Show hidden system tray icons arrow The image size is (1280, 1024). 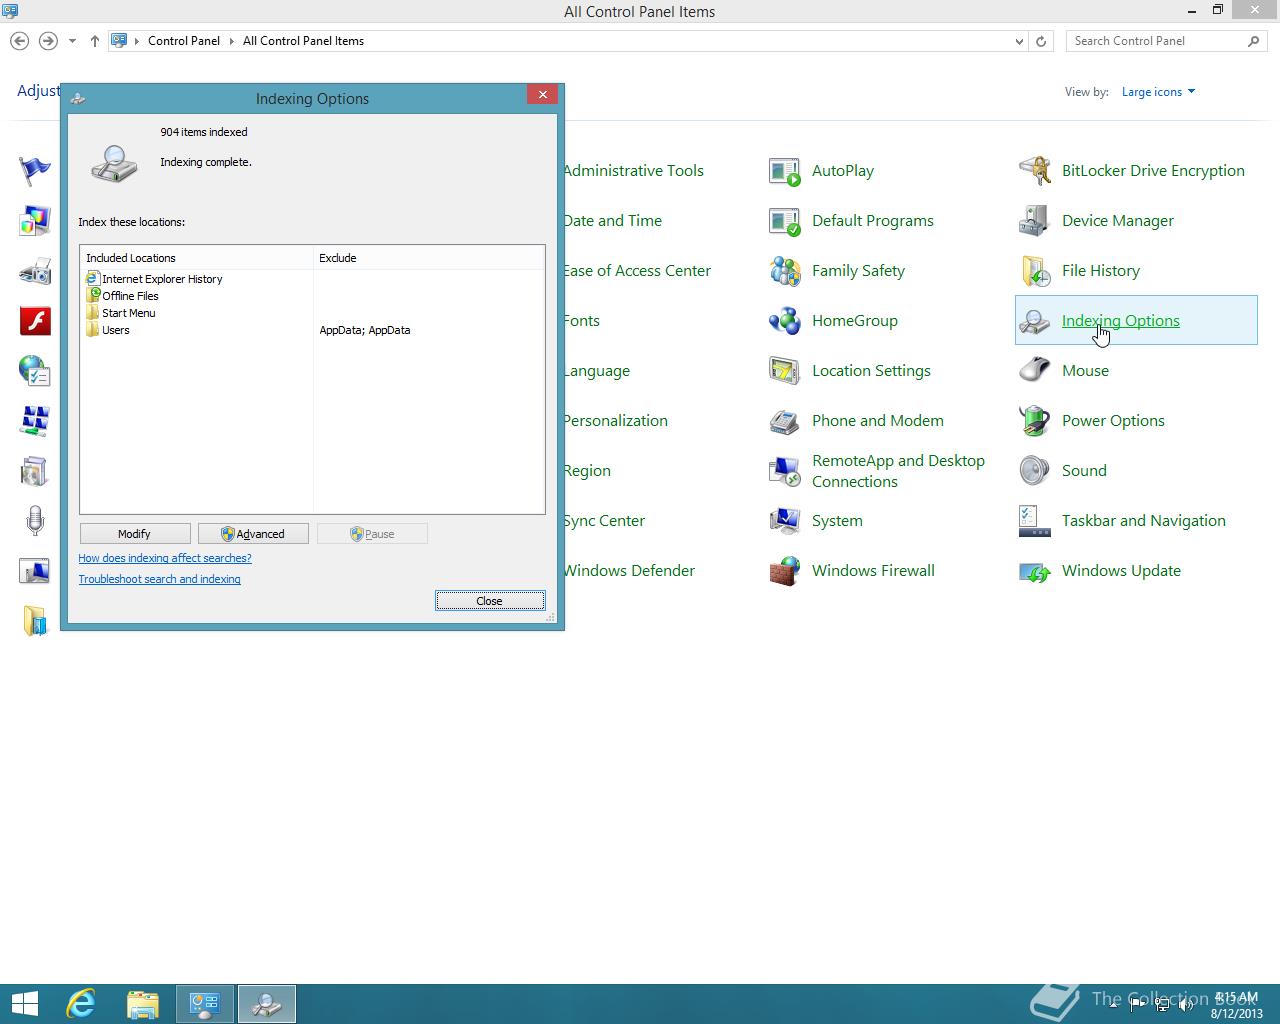(x=1113, y=1005)
